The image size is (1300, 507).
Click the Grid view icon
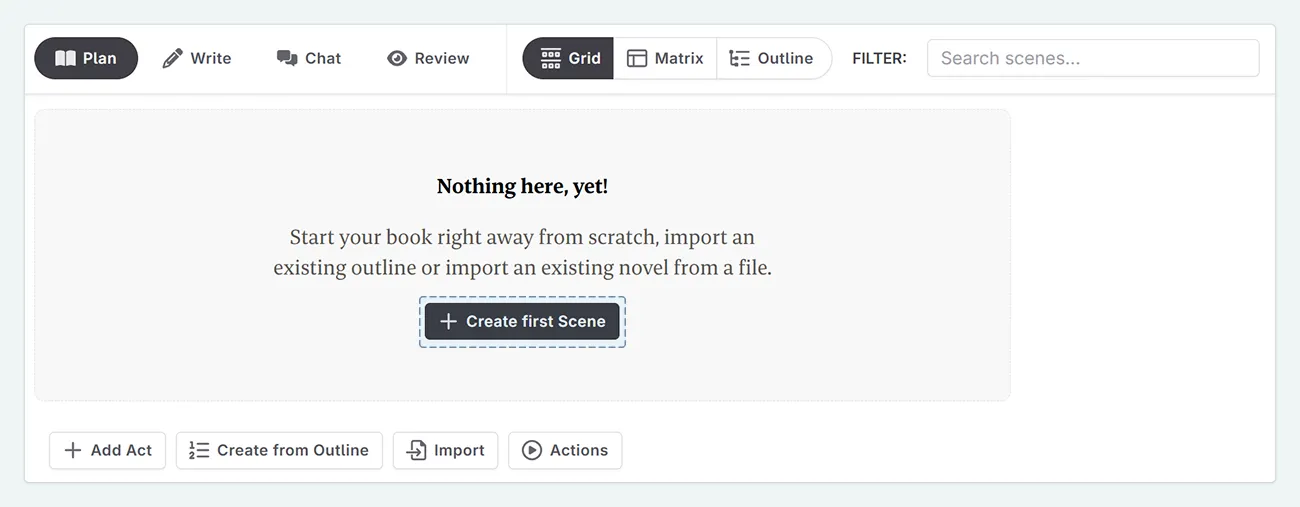[x=551, y=58]
